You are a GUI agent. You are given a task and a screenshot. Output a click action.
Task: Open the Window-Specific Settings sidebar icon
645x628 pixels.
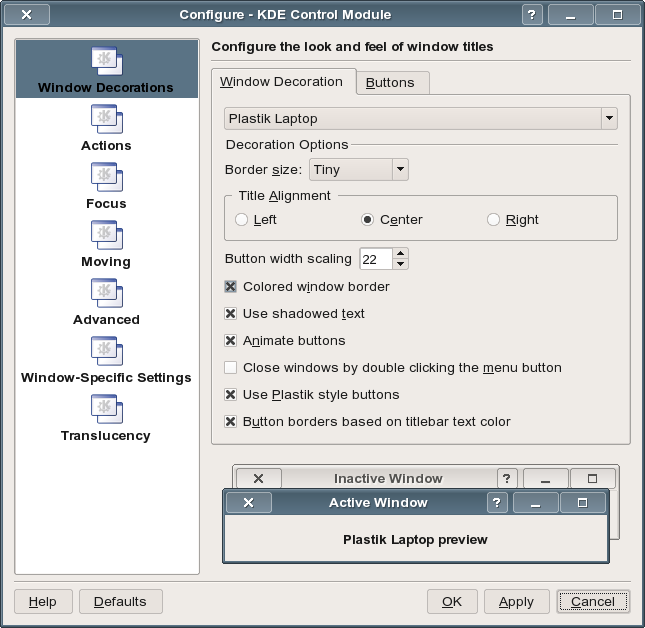pos(107,351)
